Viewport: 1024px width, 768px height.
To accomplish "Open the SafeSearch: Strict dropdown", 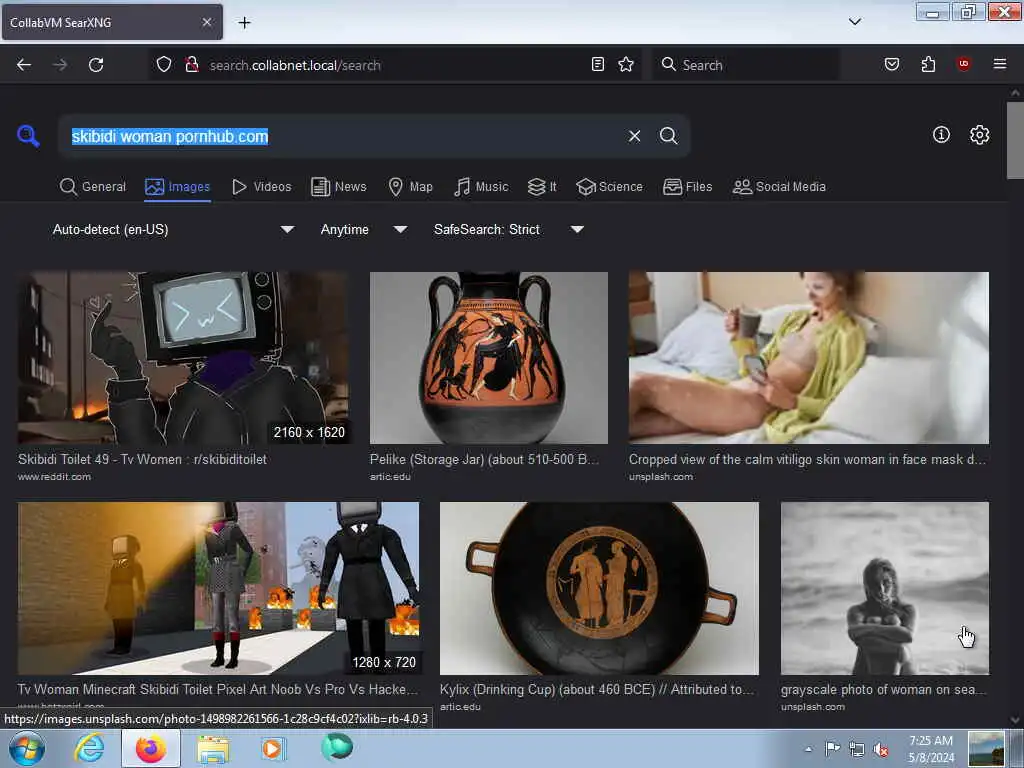I will coord(509,229).
